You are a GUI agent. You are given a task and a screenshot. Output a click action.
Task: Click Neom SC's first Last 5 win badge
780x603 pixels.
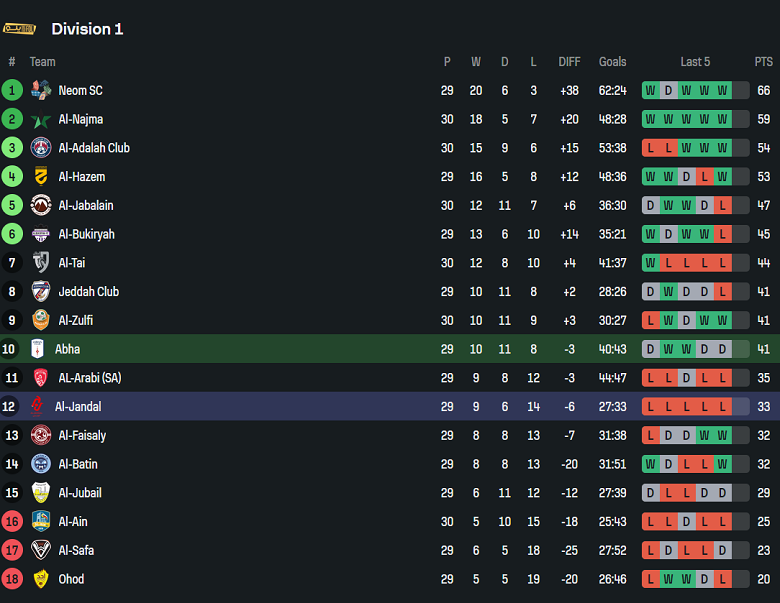[x=651, y=91]
